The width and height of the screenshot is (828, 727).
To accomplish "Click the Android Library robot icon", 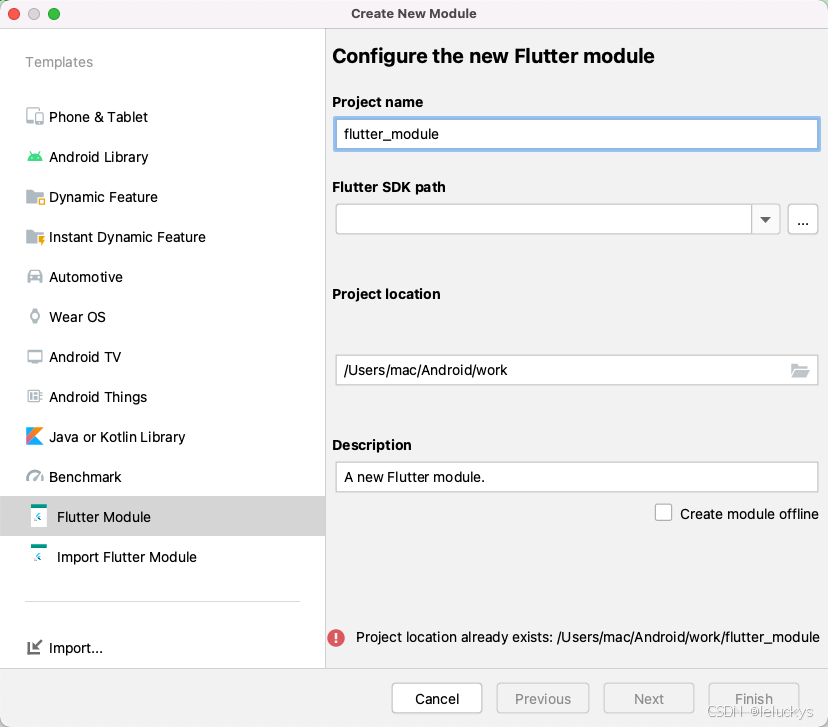I will point(35,157).
